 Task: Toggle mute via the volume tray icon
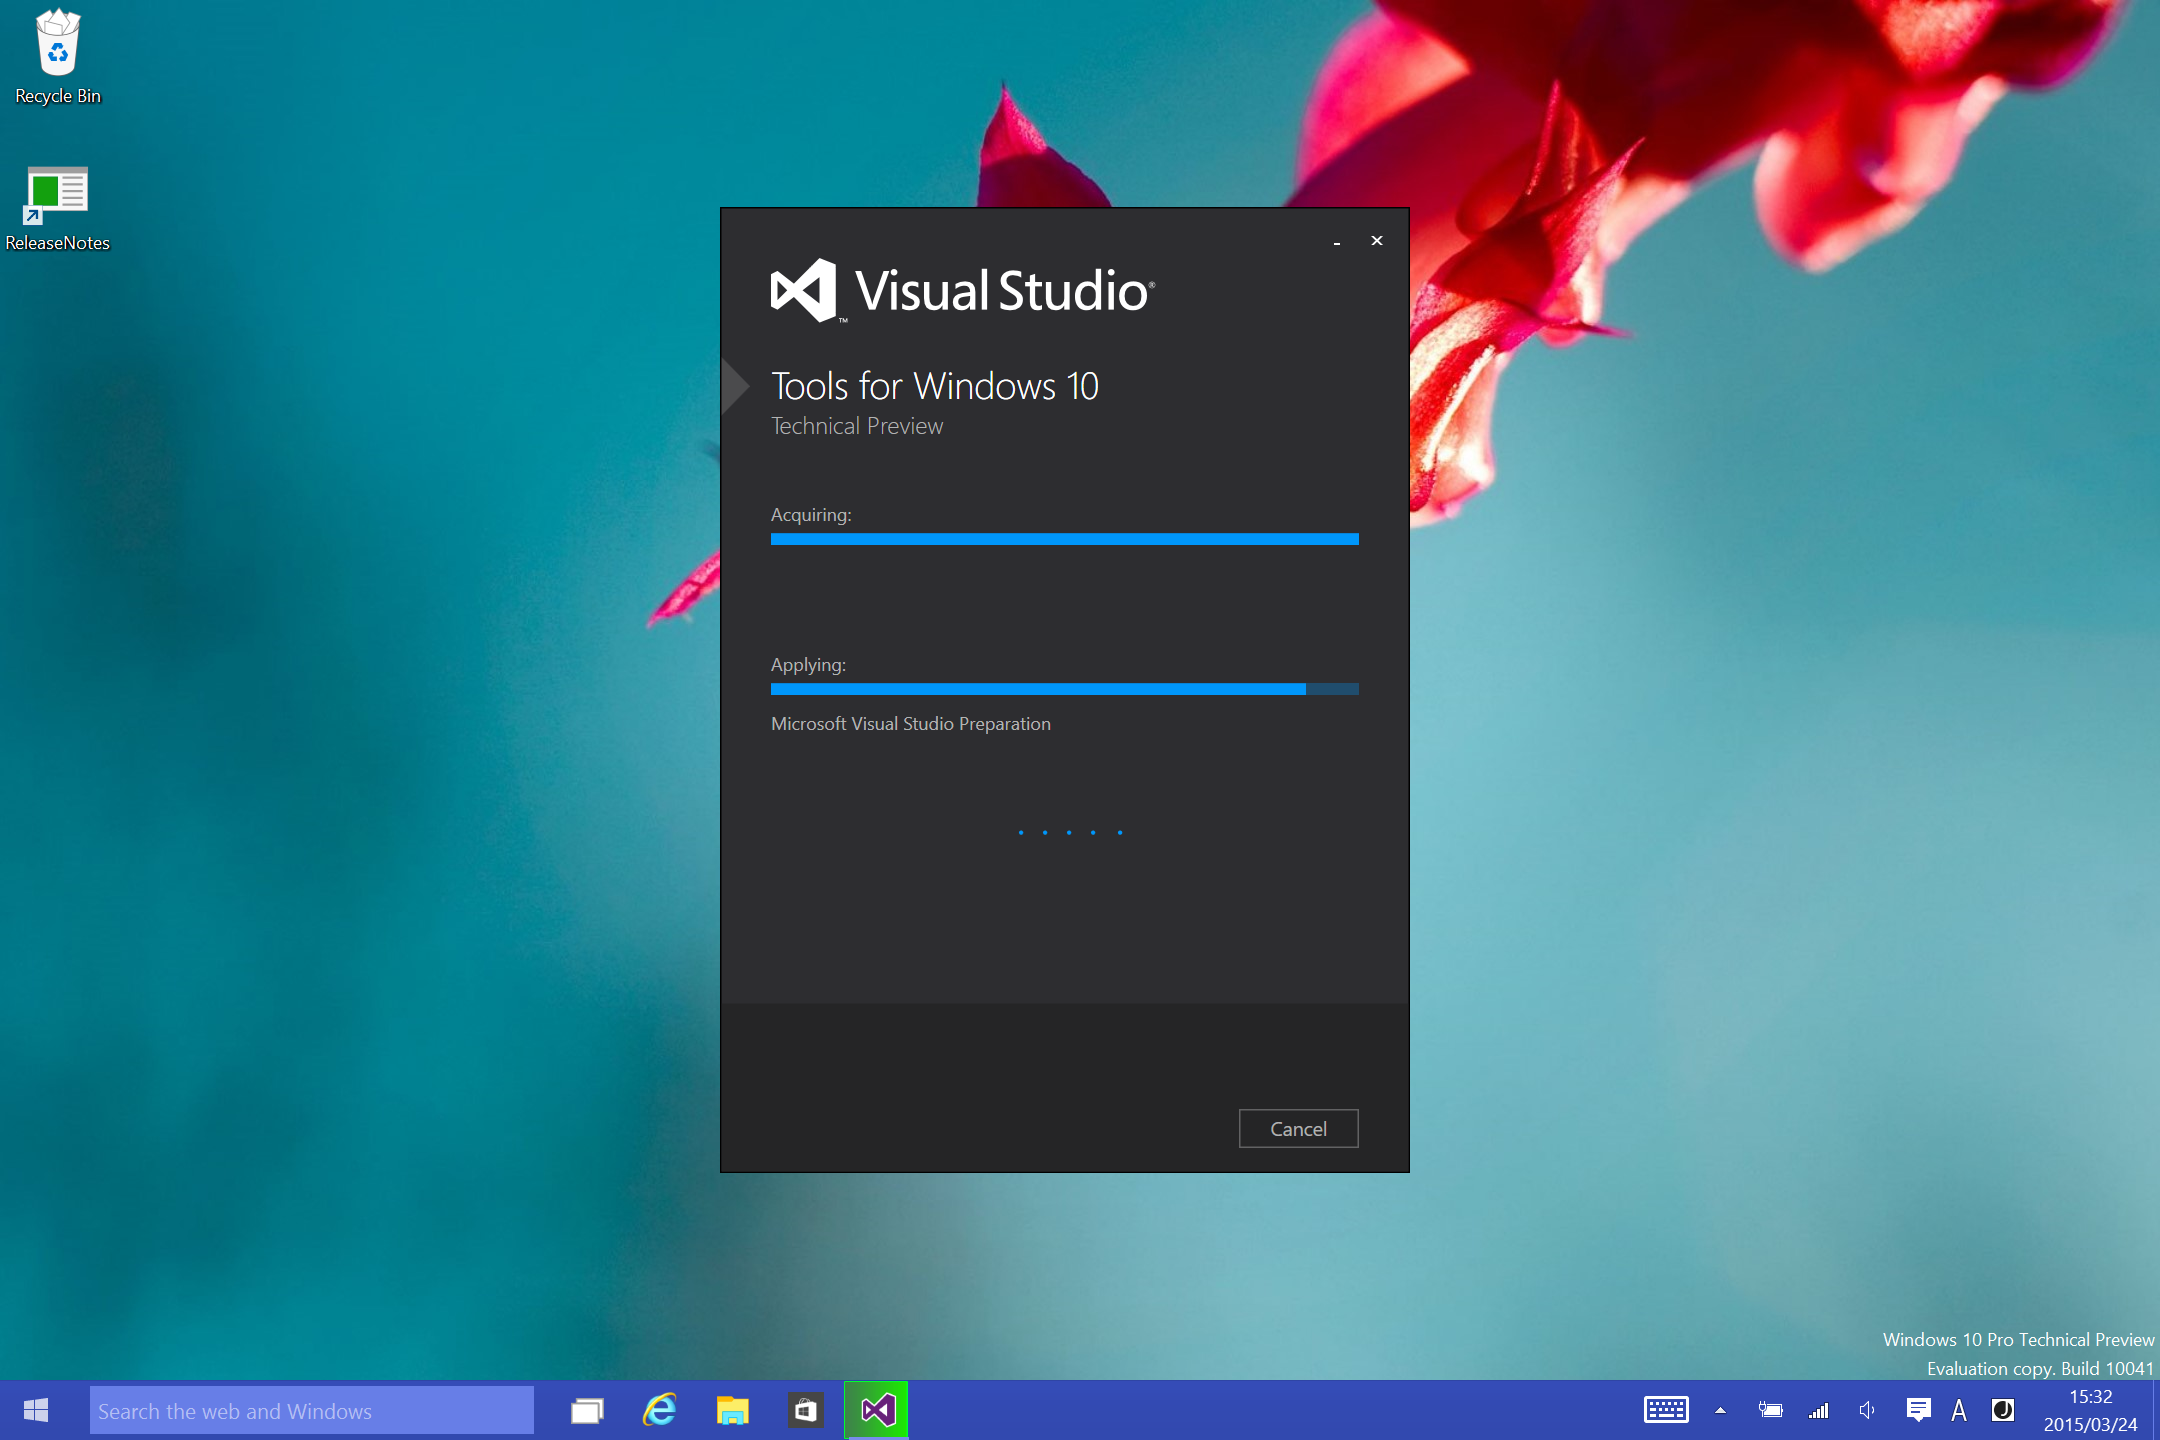tap(1866, 1410)
